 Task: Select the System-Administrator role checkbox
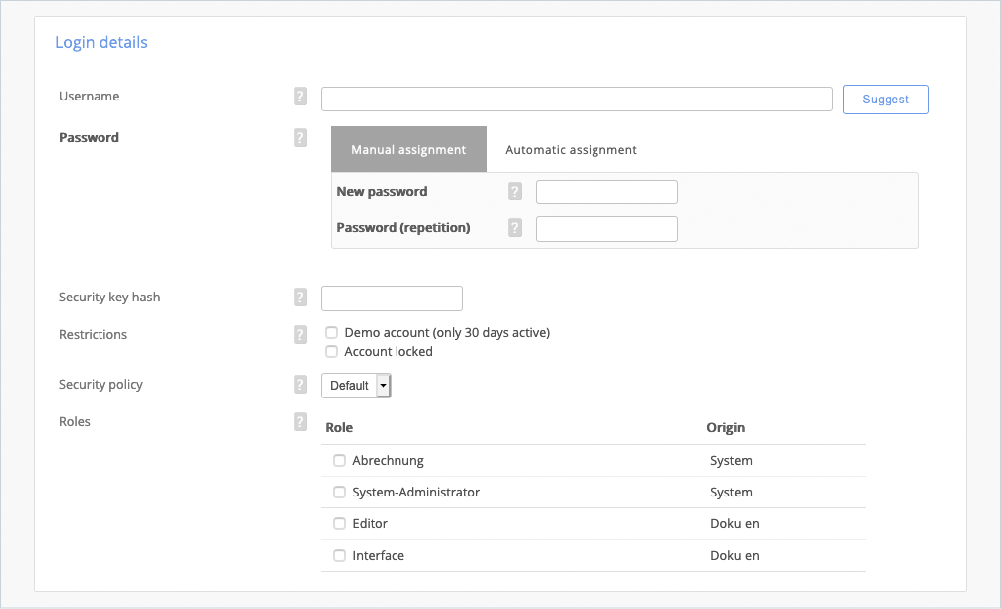coord(340,493)
